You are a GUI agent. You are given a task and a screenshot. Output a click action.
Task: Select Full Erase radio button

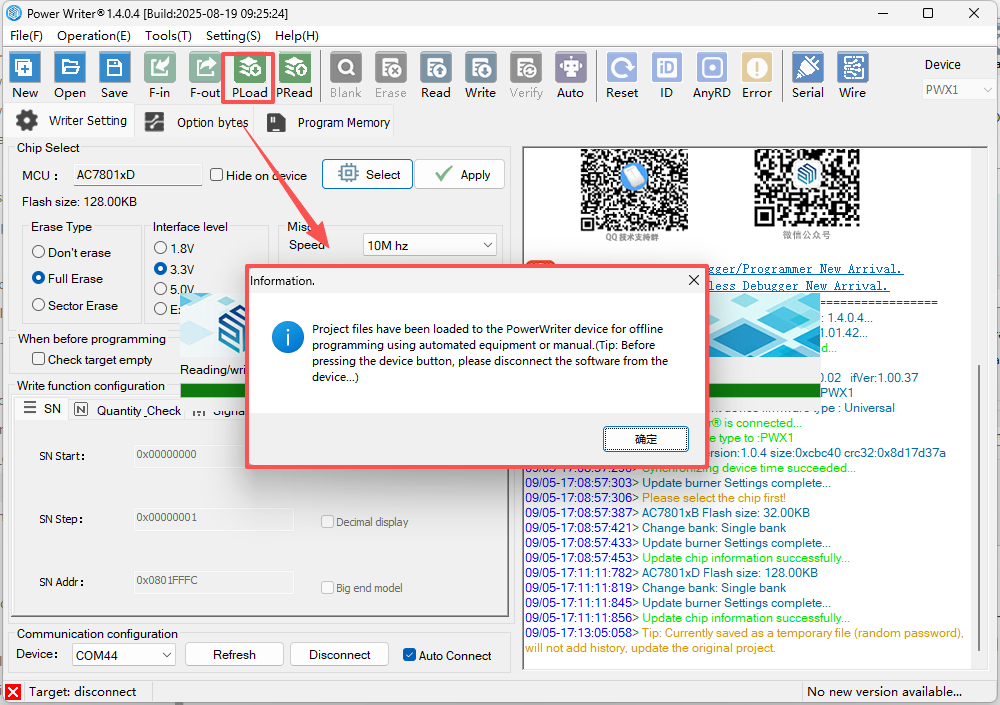point(38,278)
